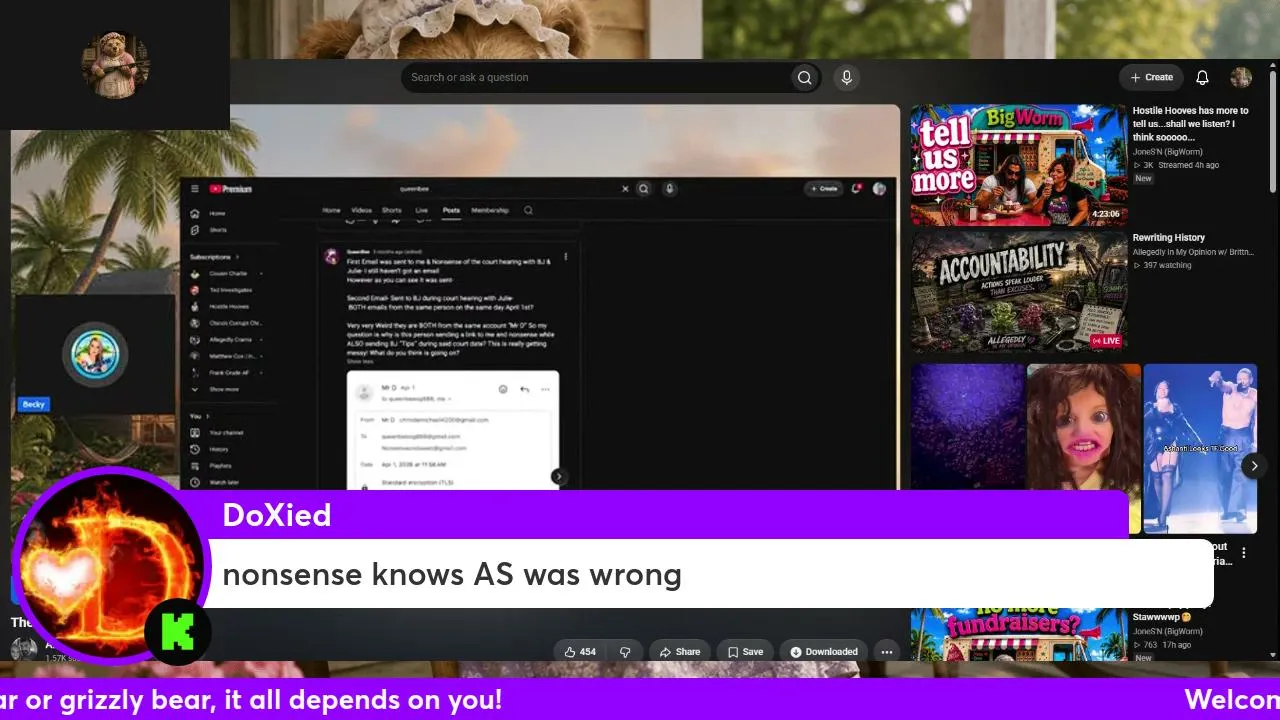Click the reply arrow in the email image
This screenshot has height=720, width=1280.
tap(524, 389)
